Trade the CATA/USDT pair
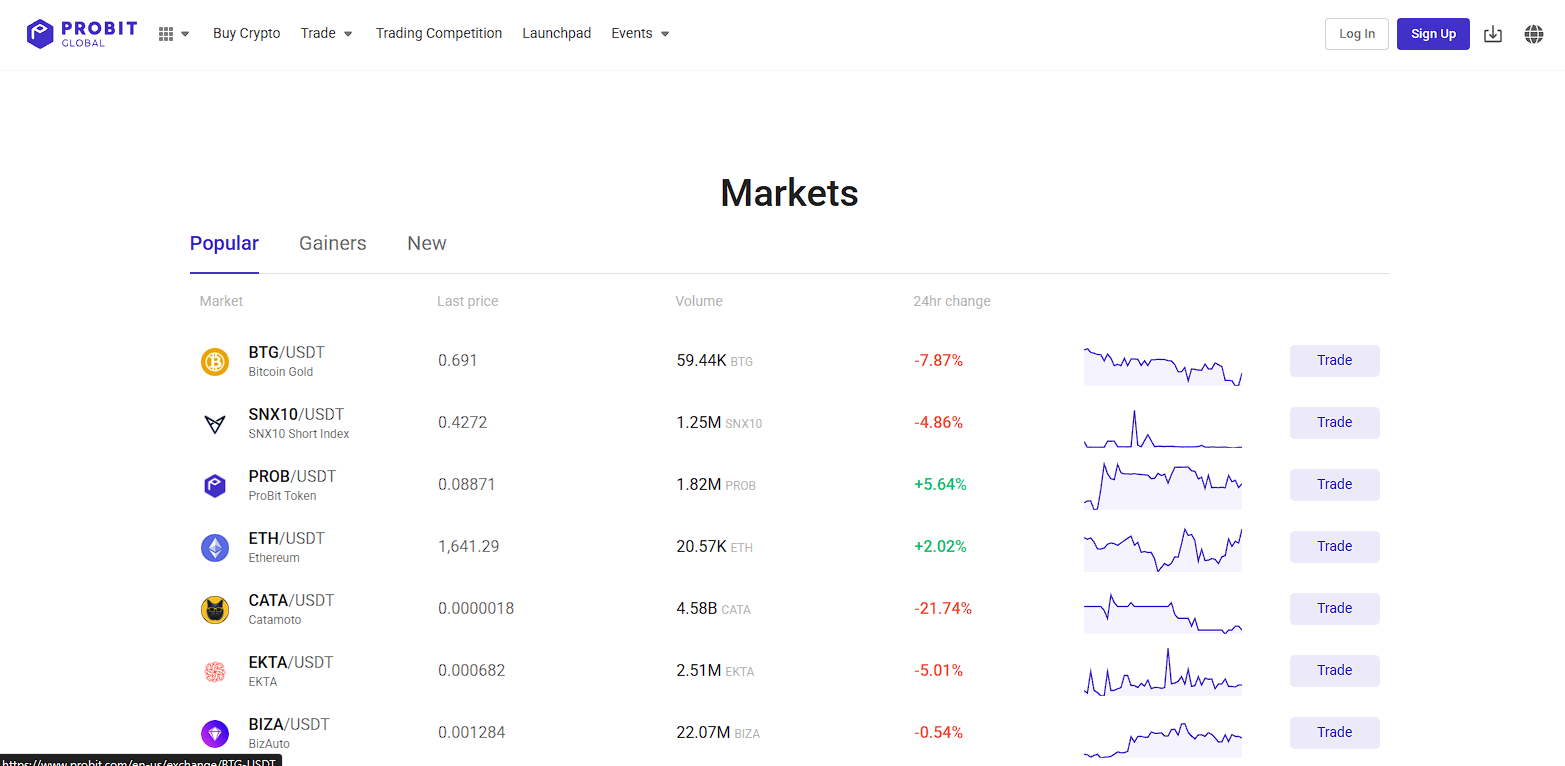Viewport: 1565px width, 766px height. pos(1335,609)
